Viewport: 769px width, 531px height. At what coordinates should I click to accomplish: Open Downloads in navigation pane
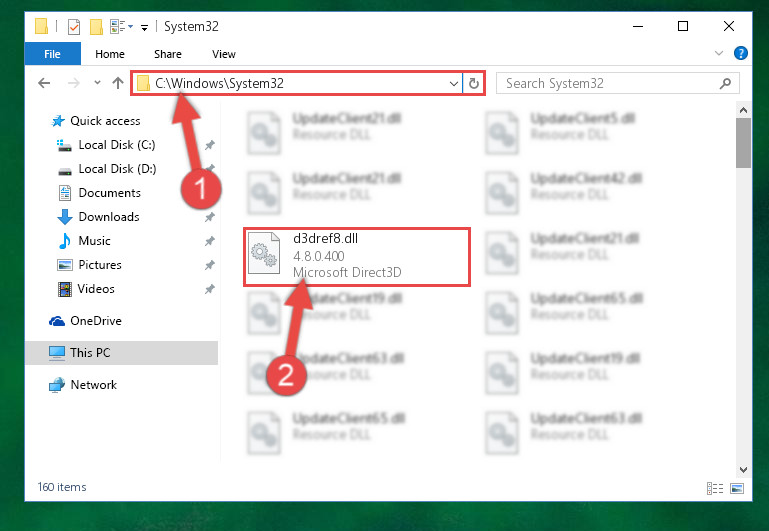pos(109,217)
